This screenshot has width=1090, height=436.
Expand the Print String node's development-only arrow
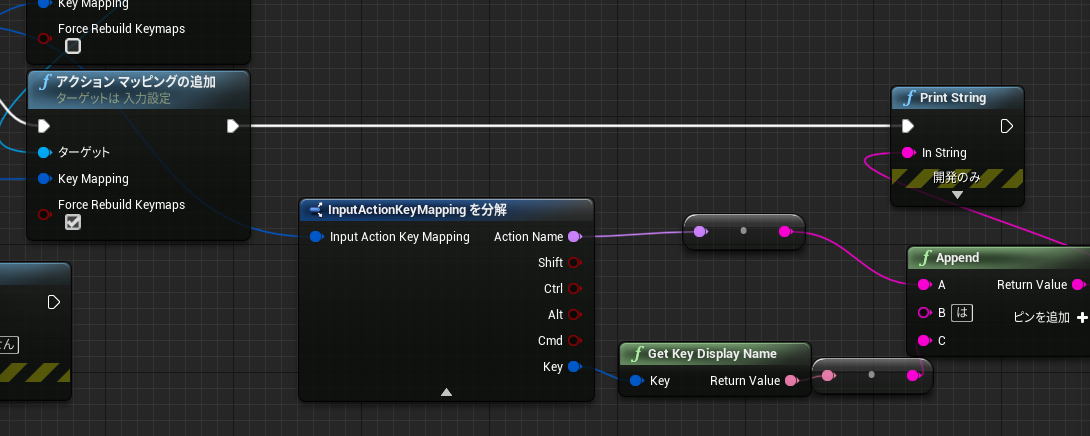pos(957,195)
